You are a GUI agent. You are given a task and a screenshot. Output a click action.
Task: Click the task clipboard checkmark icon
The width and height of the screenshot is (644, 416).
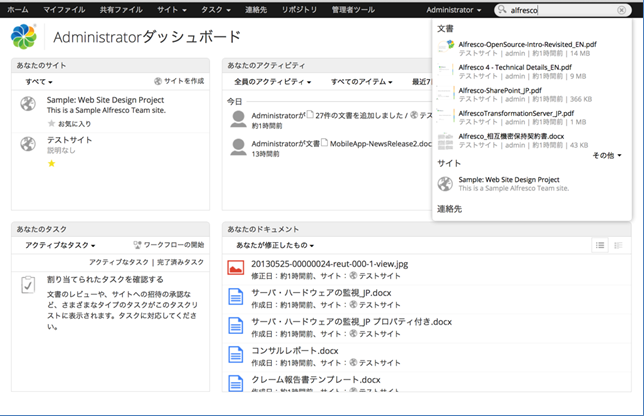[28, 285]
